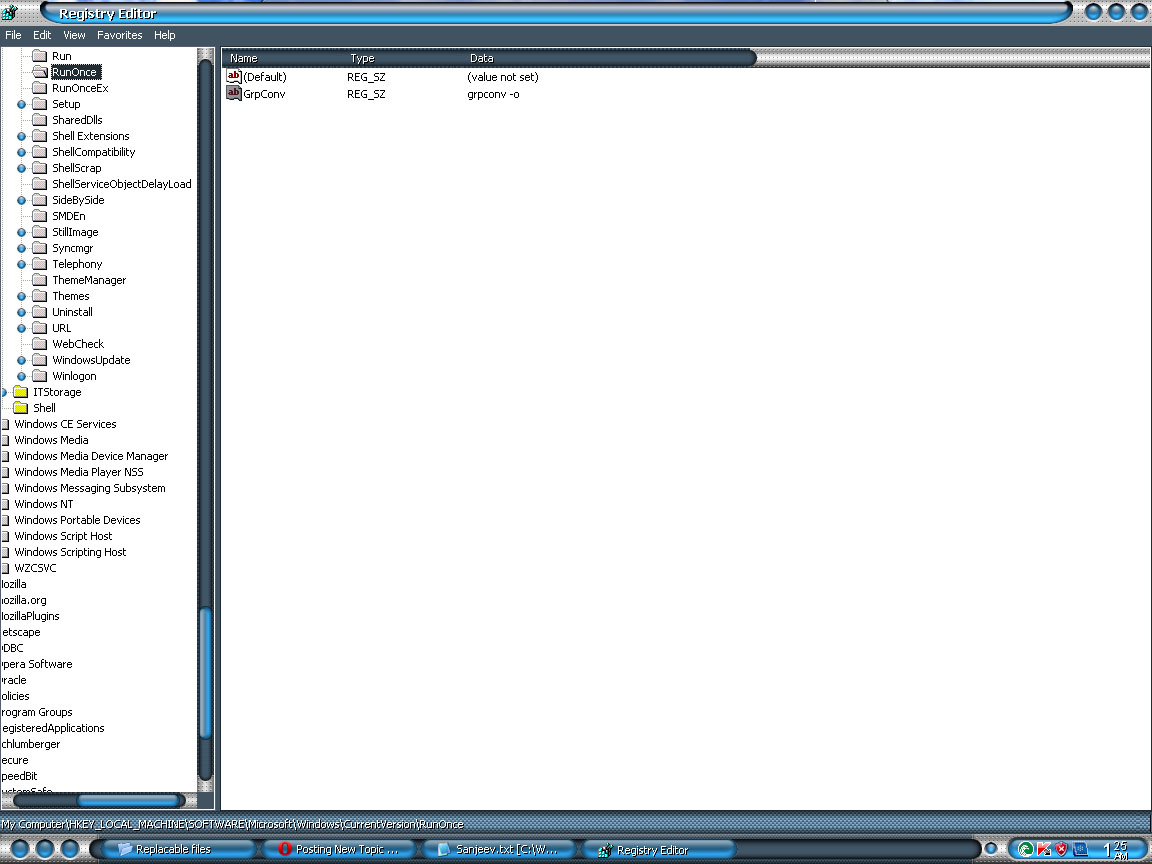Switch to Posting New Topic Opera window

[338, 849]
